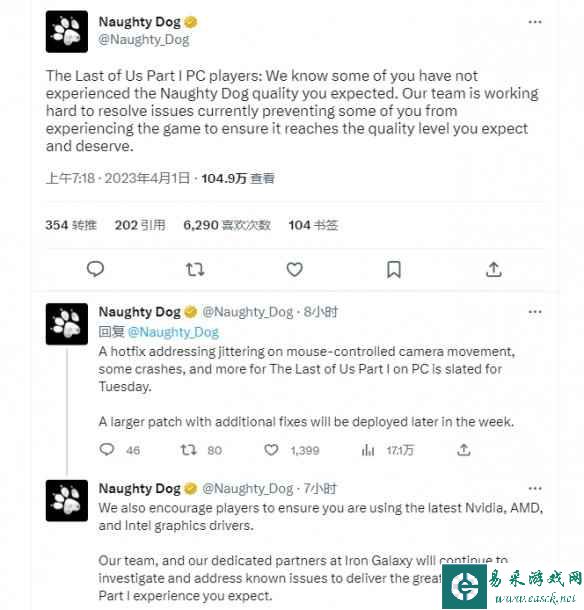Click the reply icon under main tweet
This screenshot has width=584, height=610.
[95, 269]
